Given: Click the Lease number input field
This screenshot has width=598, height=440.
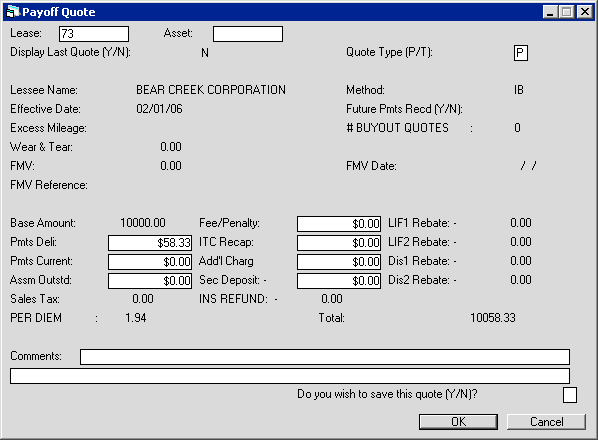Looking at the screenshot, I should pyautogui.click(x=94, y=34).
